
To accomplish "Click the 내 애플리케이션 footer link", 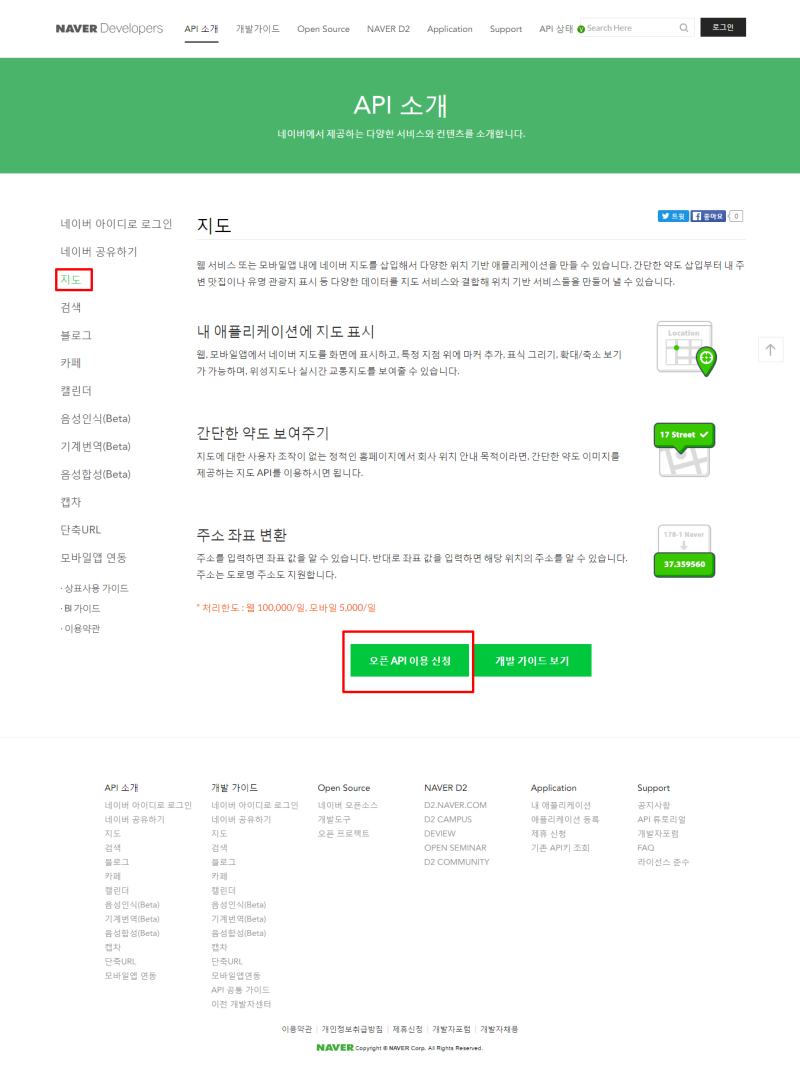I will coord(561,805).
